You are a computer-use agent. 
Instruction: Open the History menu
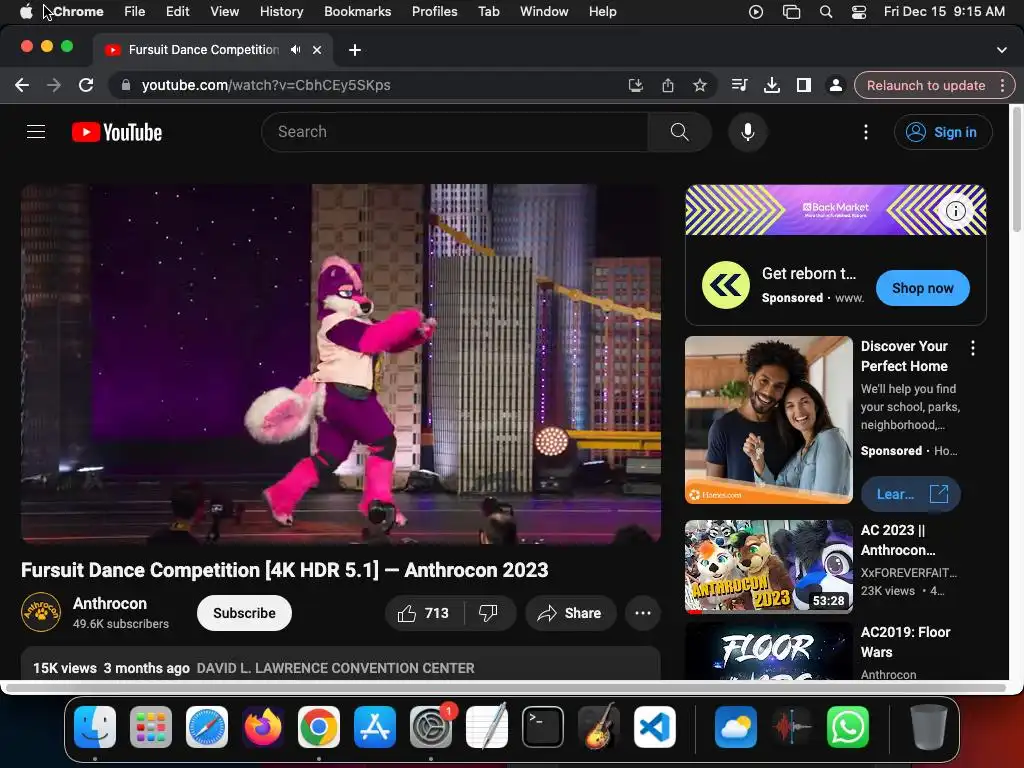click(x=281, y=12)
